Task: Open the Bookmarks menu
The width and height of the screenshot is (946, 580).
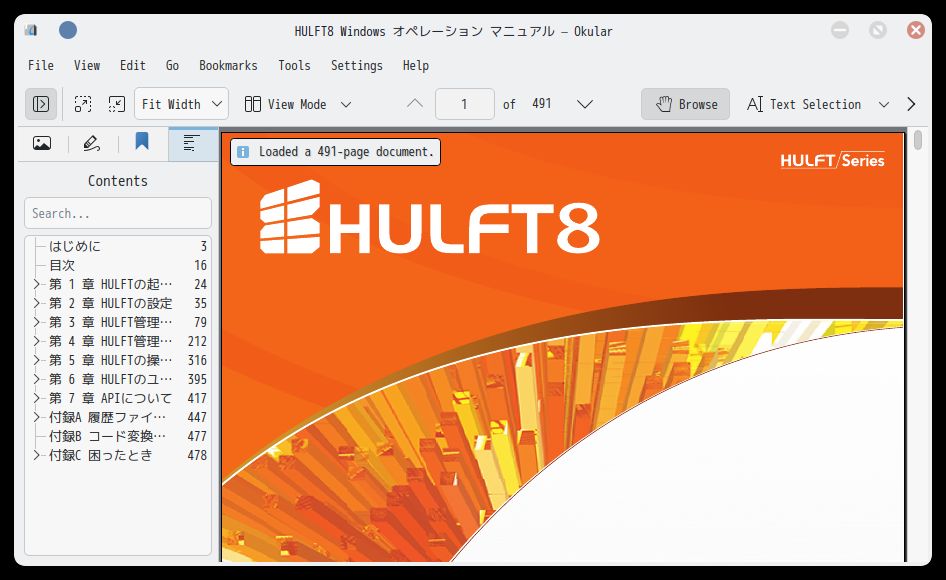Action: 228,65
